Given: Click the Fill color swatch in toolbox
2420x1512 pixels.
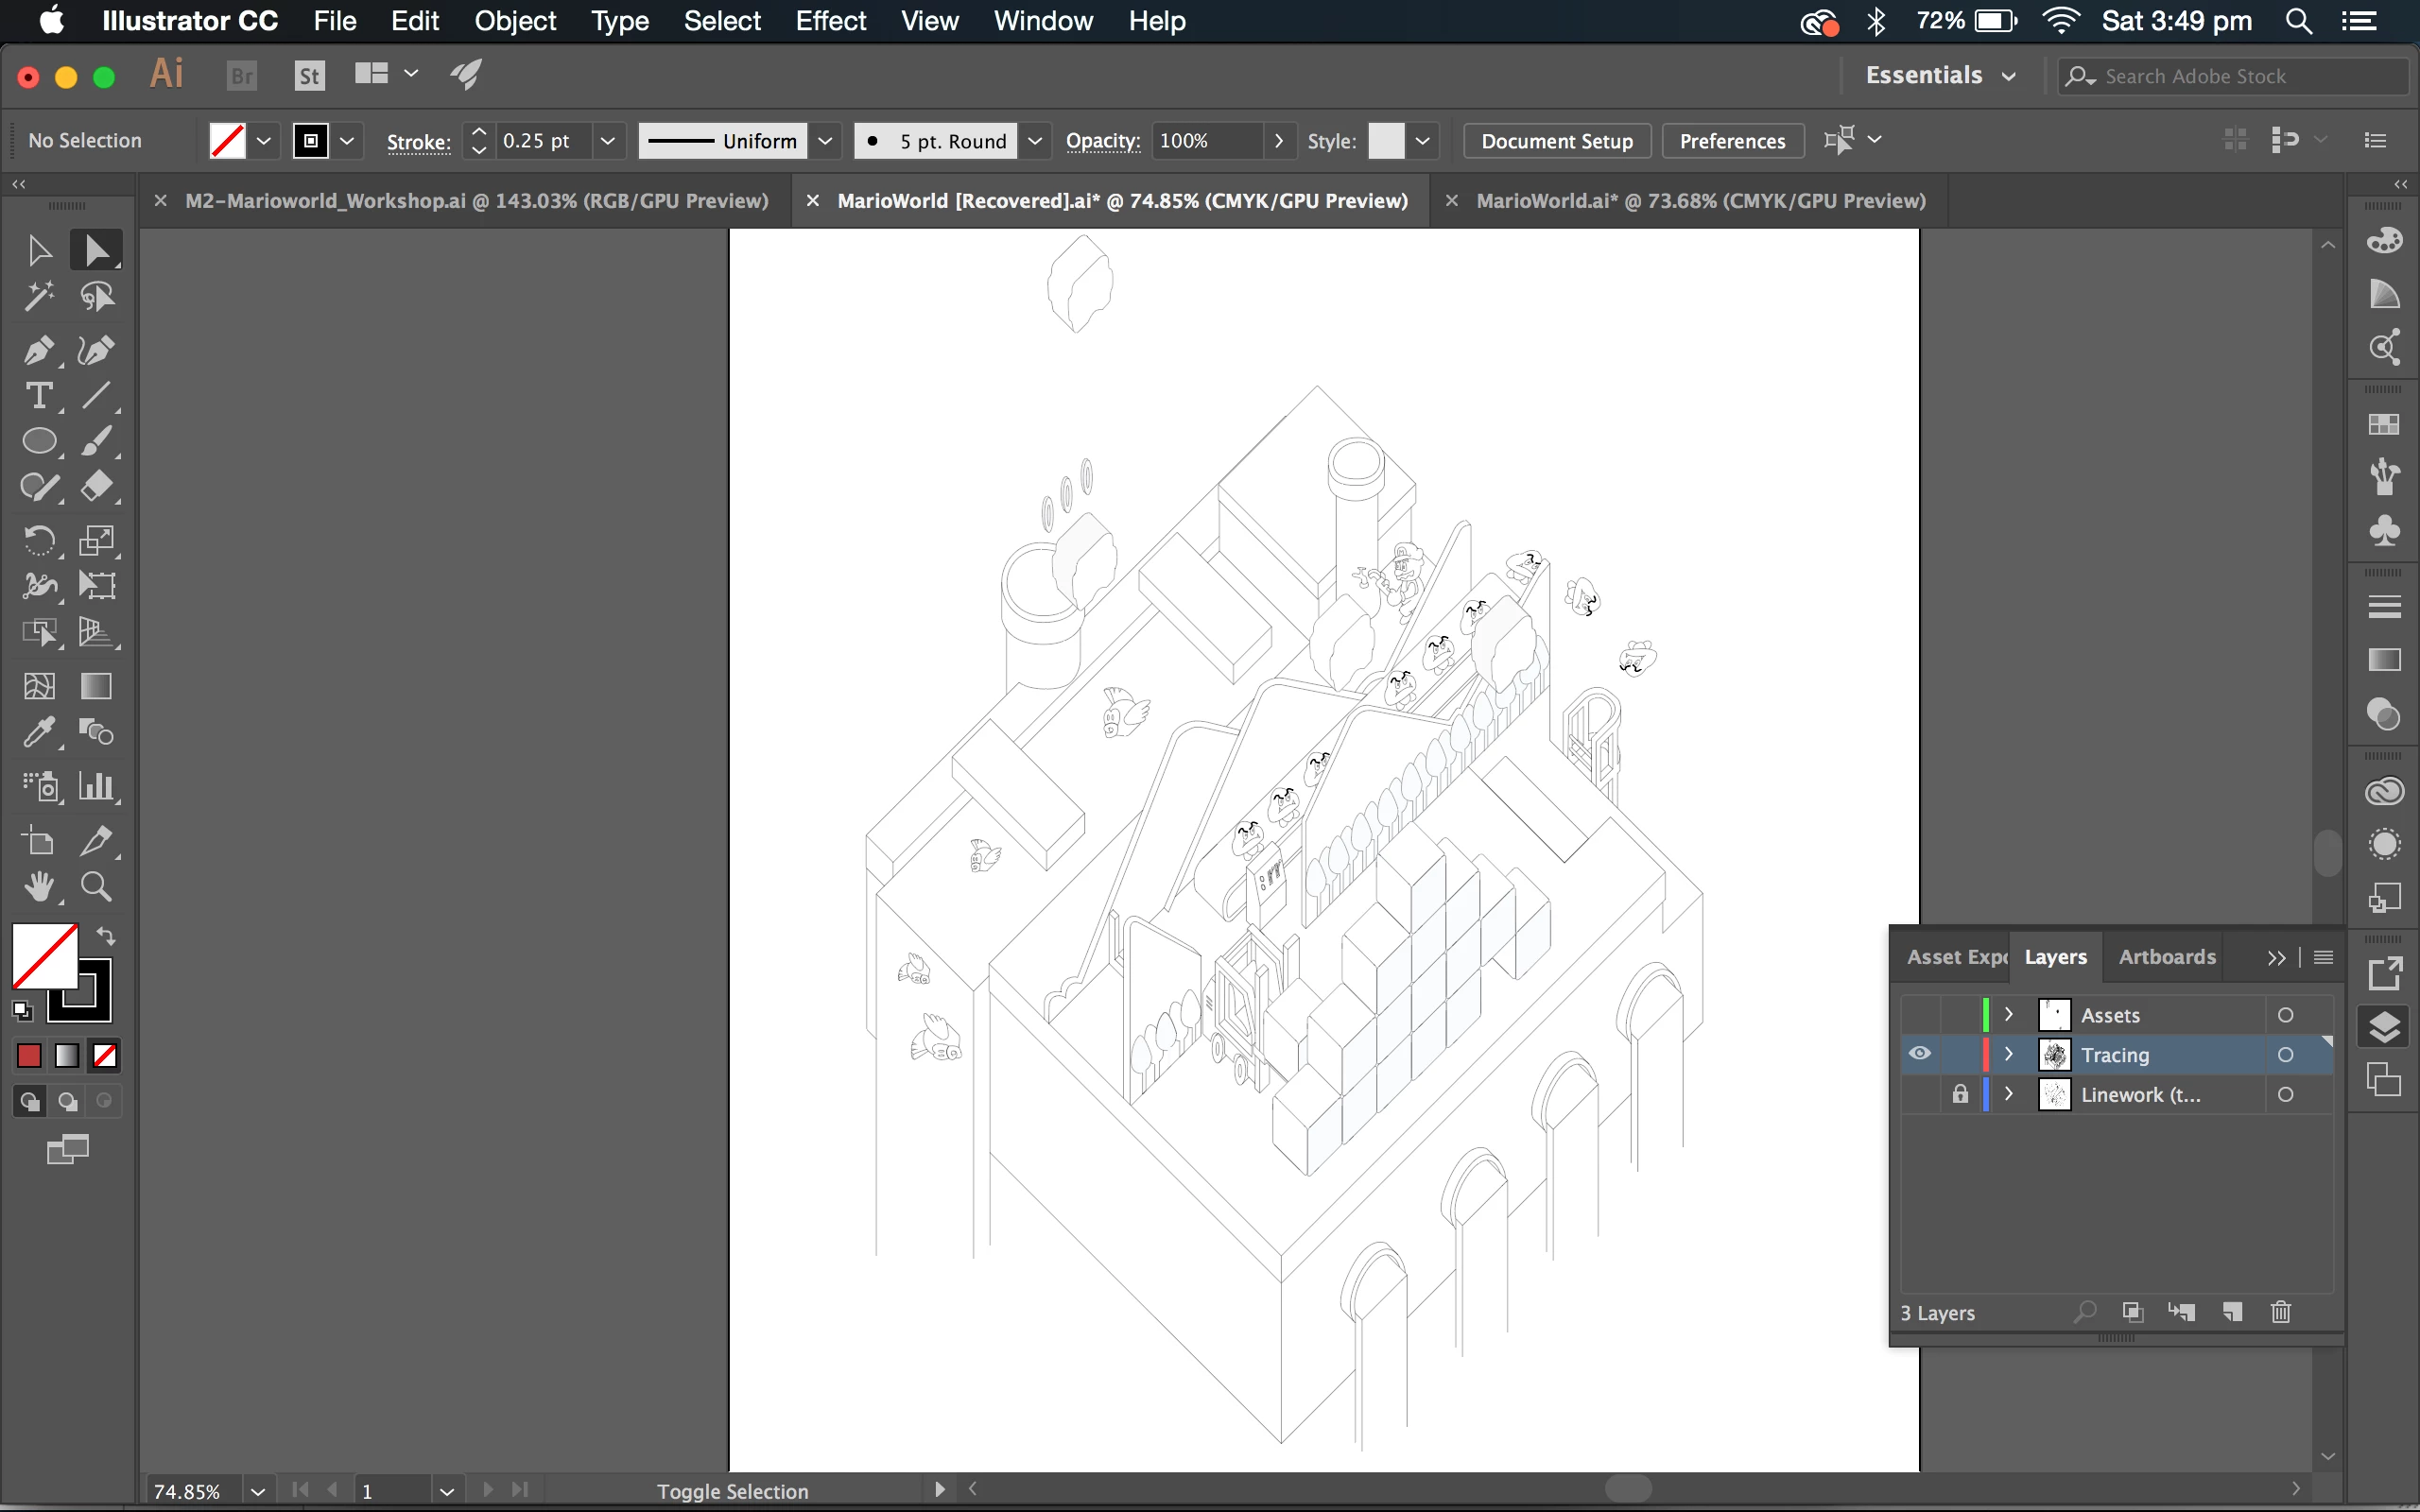Looking at the screenshot, I should pyautogui.click(x=43, y=955).
